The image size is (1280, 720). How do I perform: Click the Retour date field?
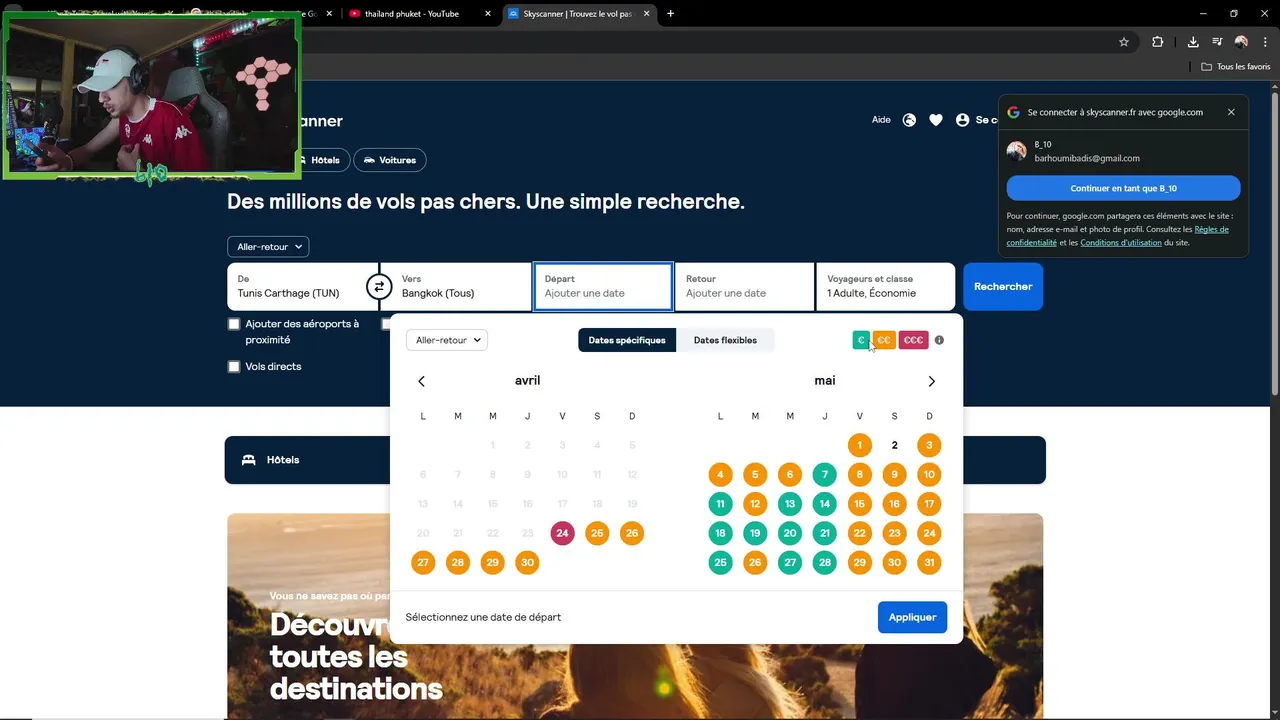click(744, 287)
